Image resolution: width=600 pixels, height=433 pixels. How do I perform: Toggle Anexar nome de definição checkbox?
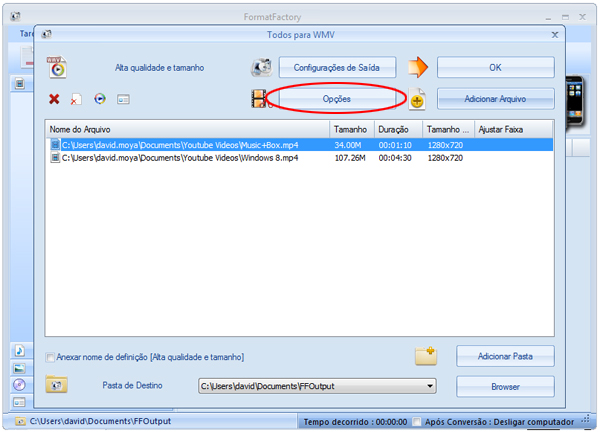point(51,357)
